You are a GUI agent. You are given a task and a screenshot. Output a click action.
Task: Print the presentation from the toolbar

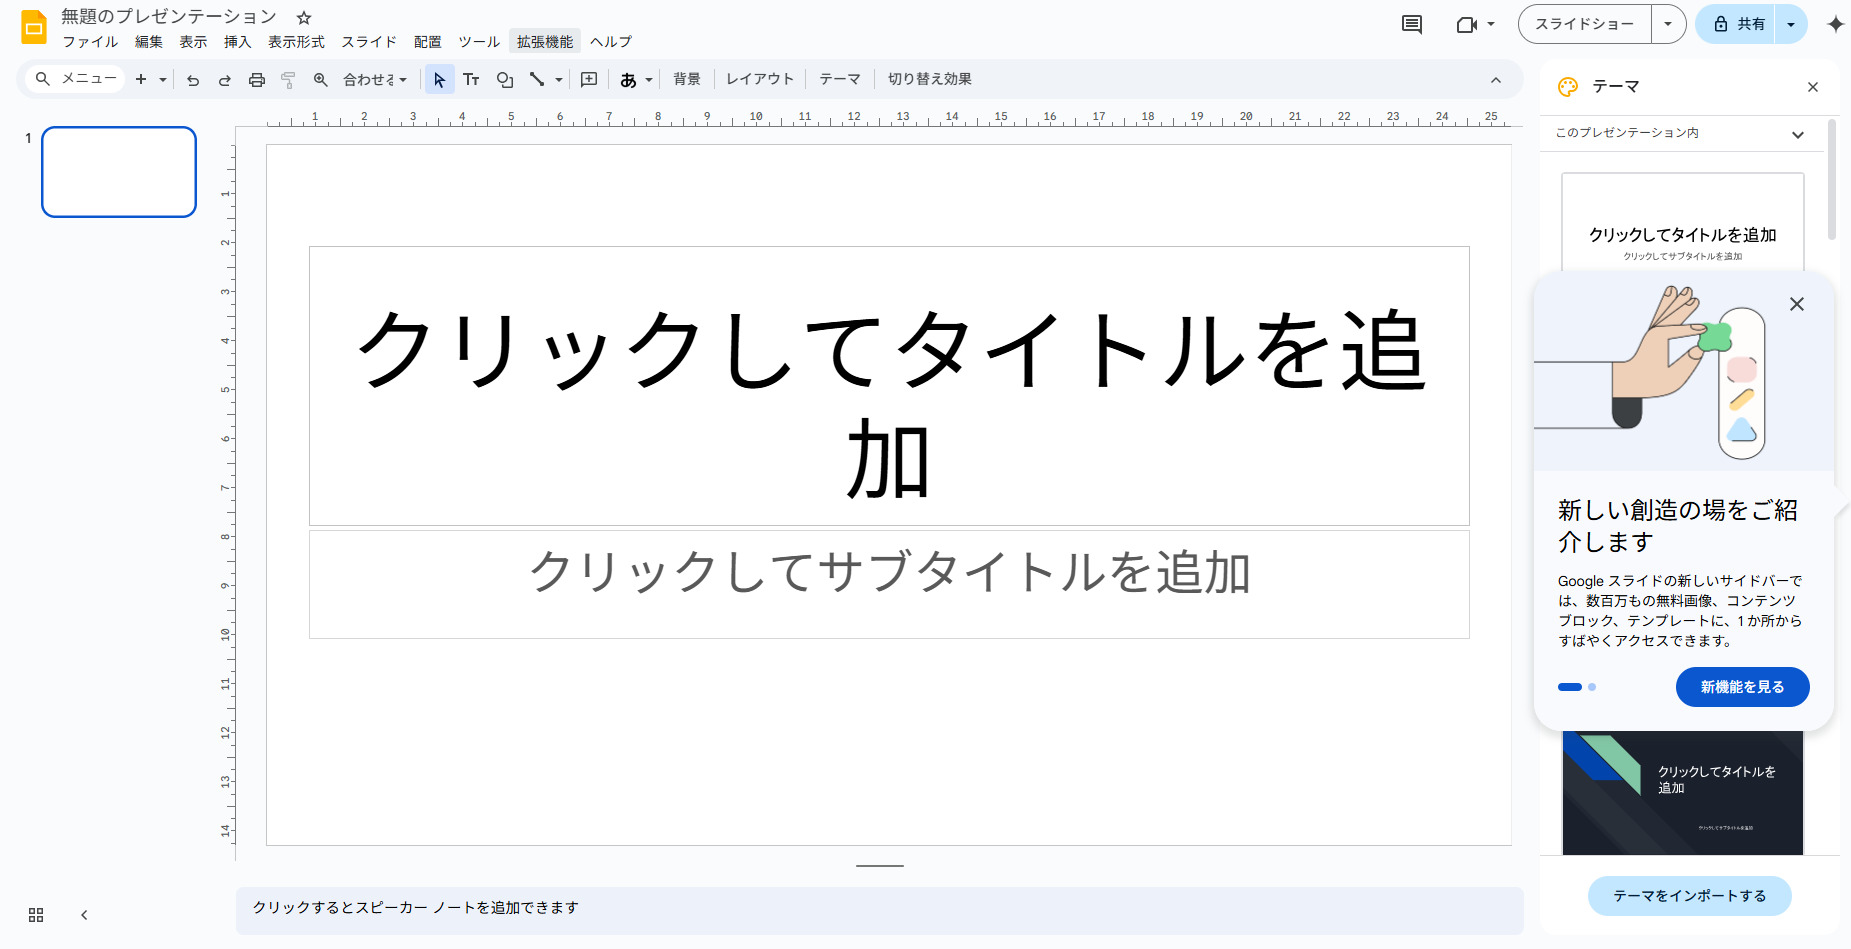257,79
